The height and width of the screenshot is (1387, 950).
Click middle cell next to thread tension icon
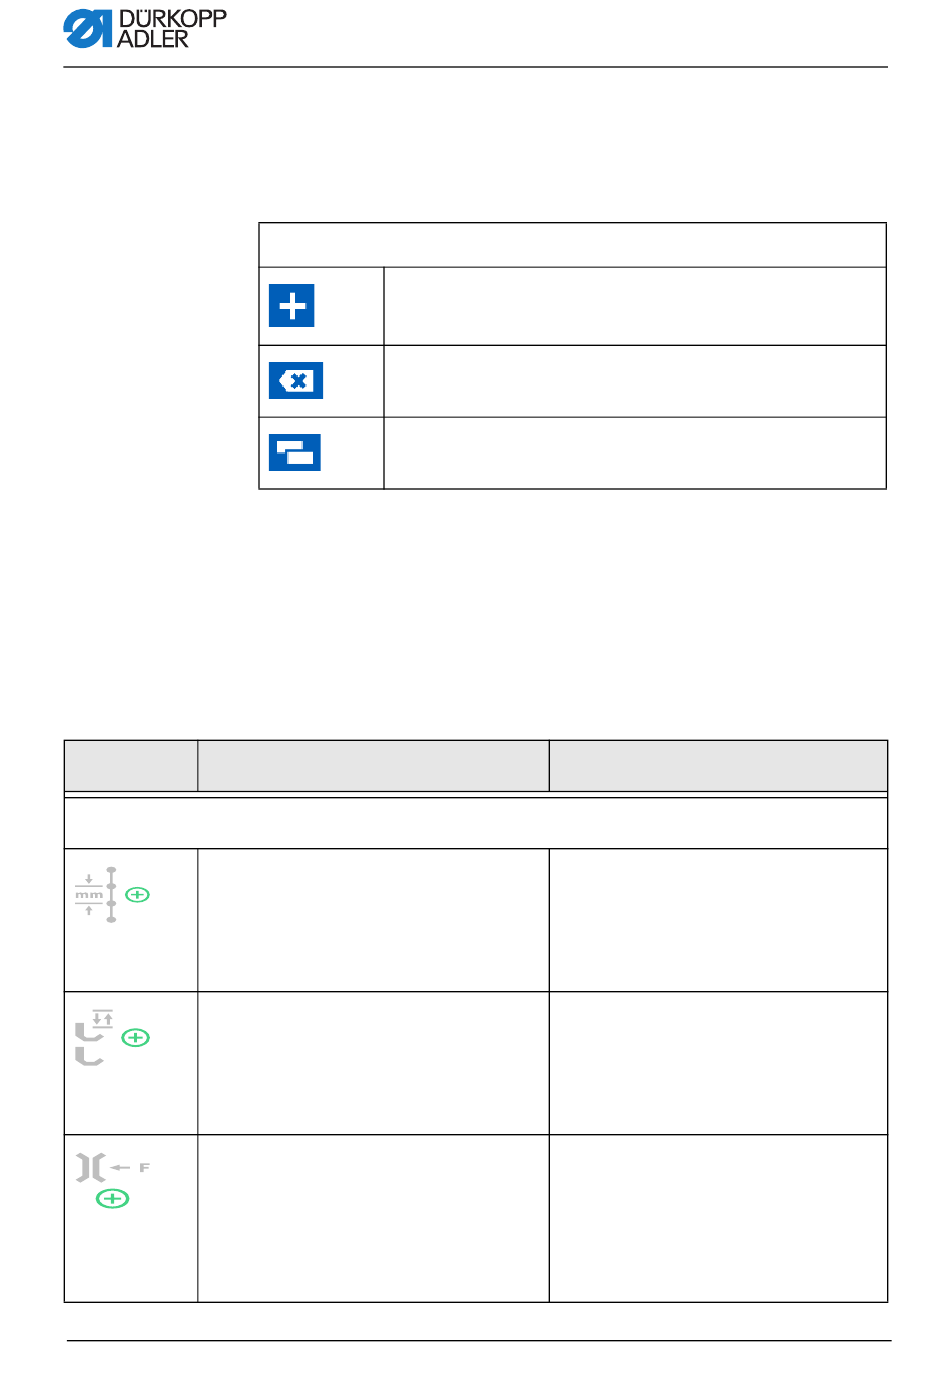click(x=373, y=1218)
